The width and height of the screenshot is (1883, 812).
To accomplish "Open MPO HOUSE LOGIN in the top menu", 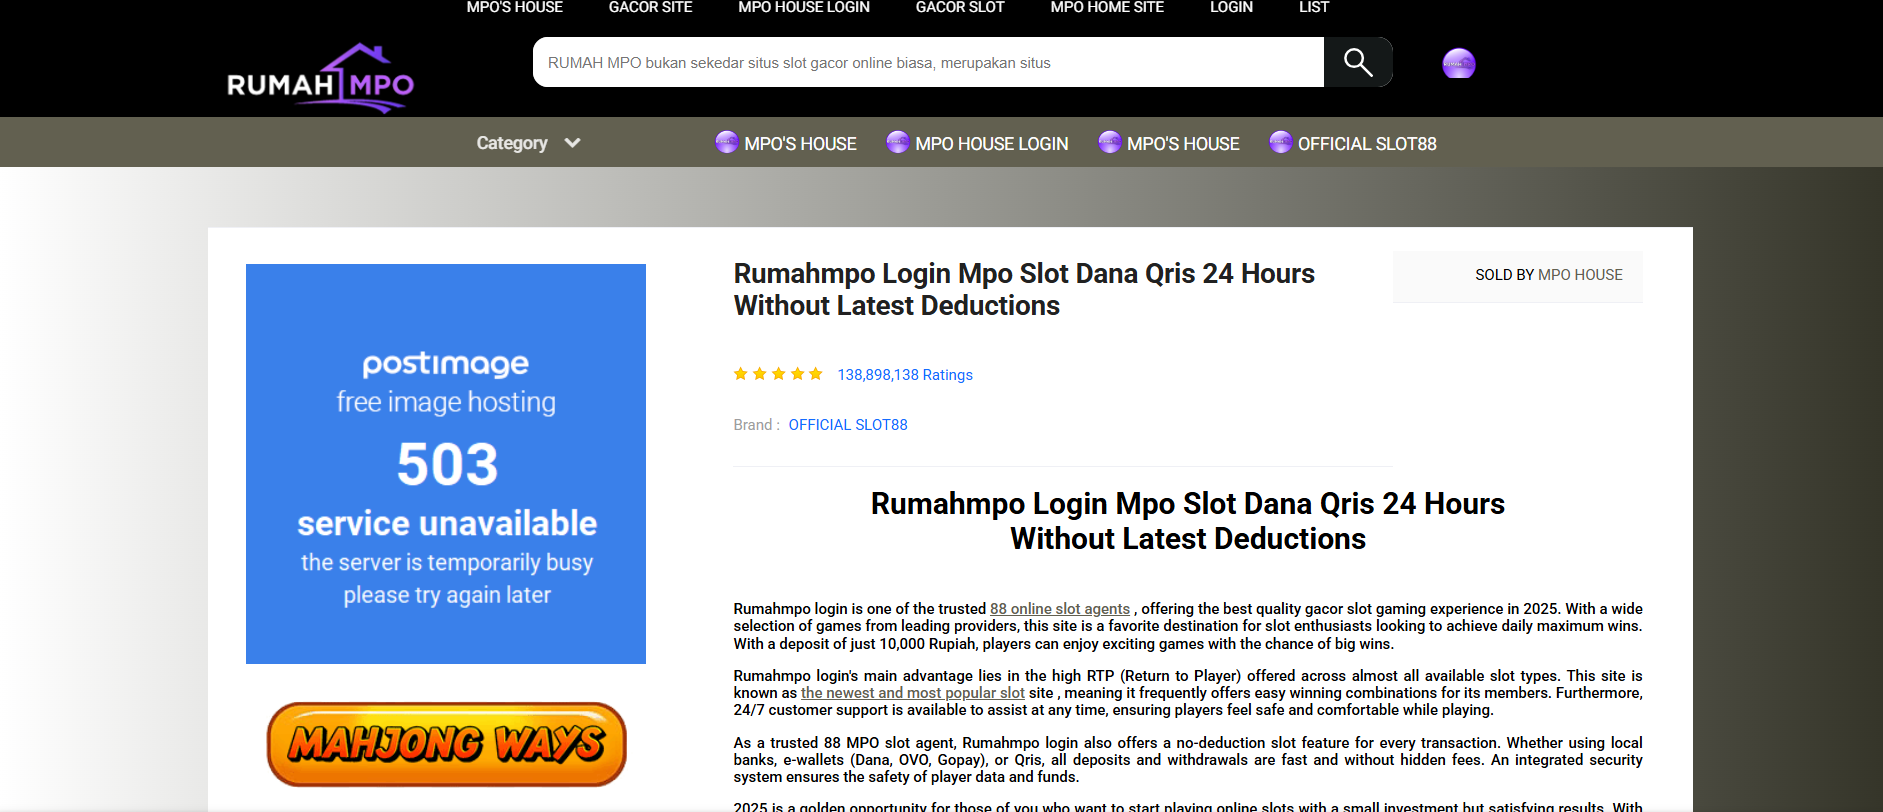I will pyautogui.click(x=804, y=8).
